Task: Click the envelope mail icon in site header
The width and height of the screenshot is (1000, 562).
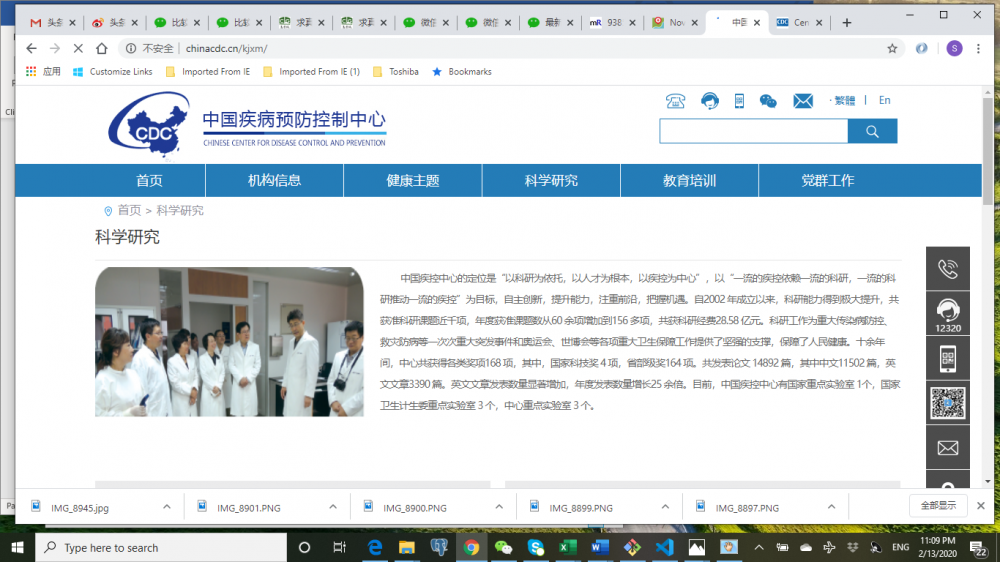Action: click(x=803, y=101)
